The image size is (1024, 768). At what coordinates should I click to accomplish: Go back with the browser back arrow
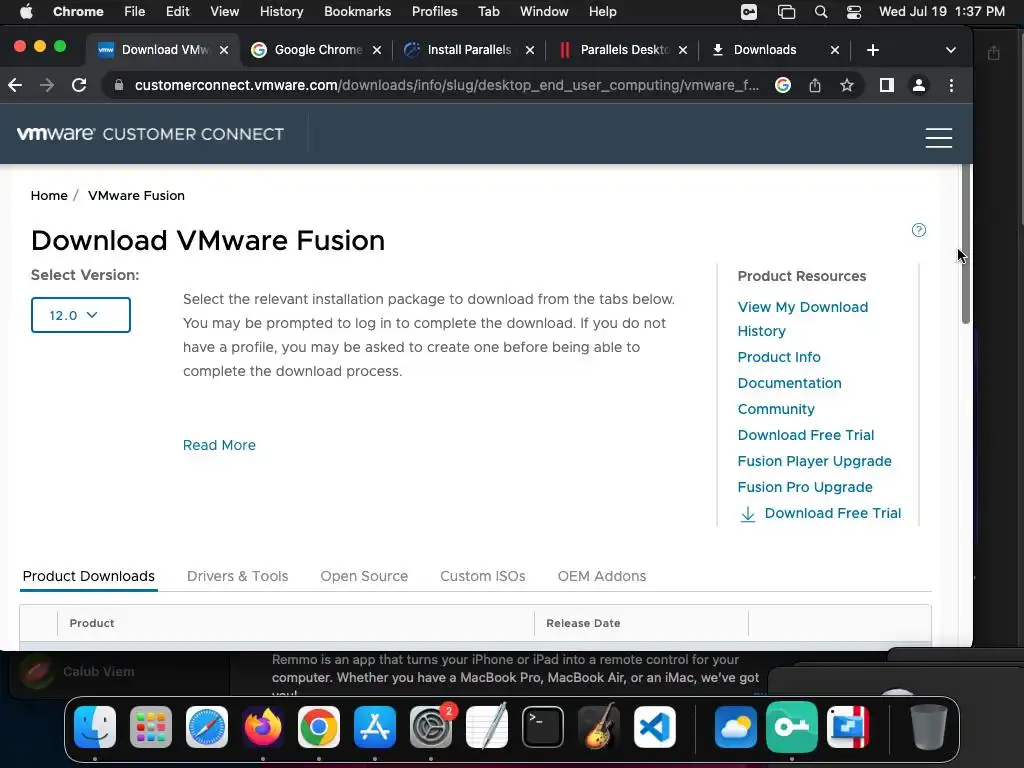pyautogui.click(x=15, y=85)
